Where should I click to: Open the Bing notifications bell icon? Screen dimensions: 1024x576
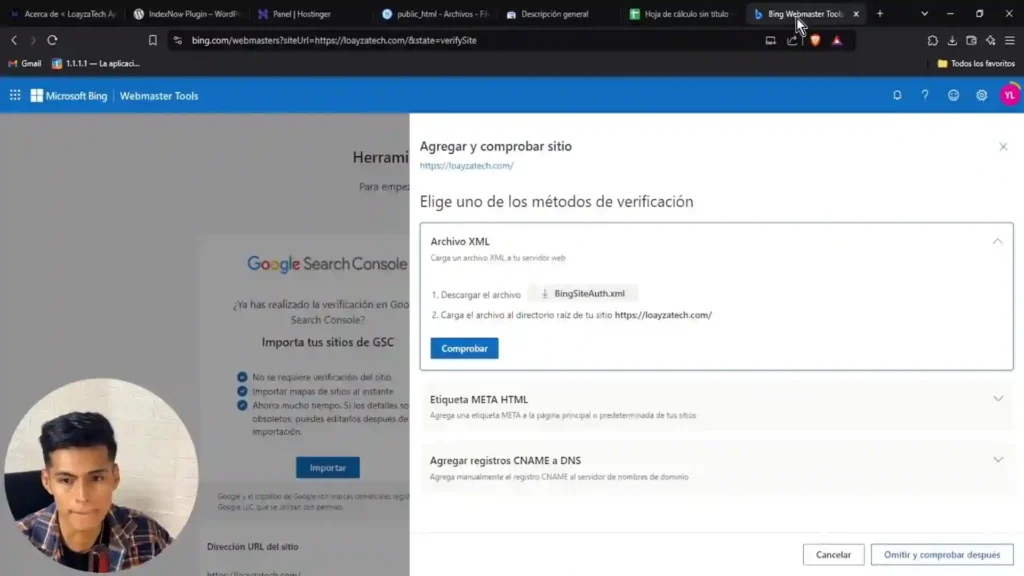(x=897, y=95)
